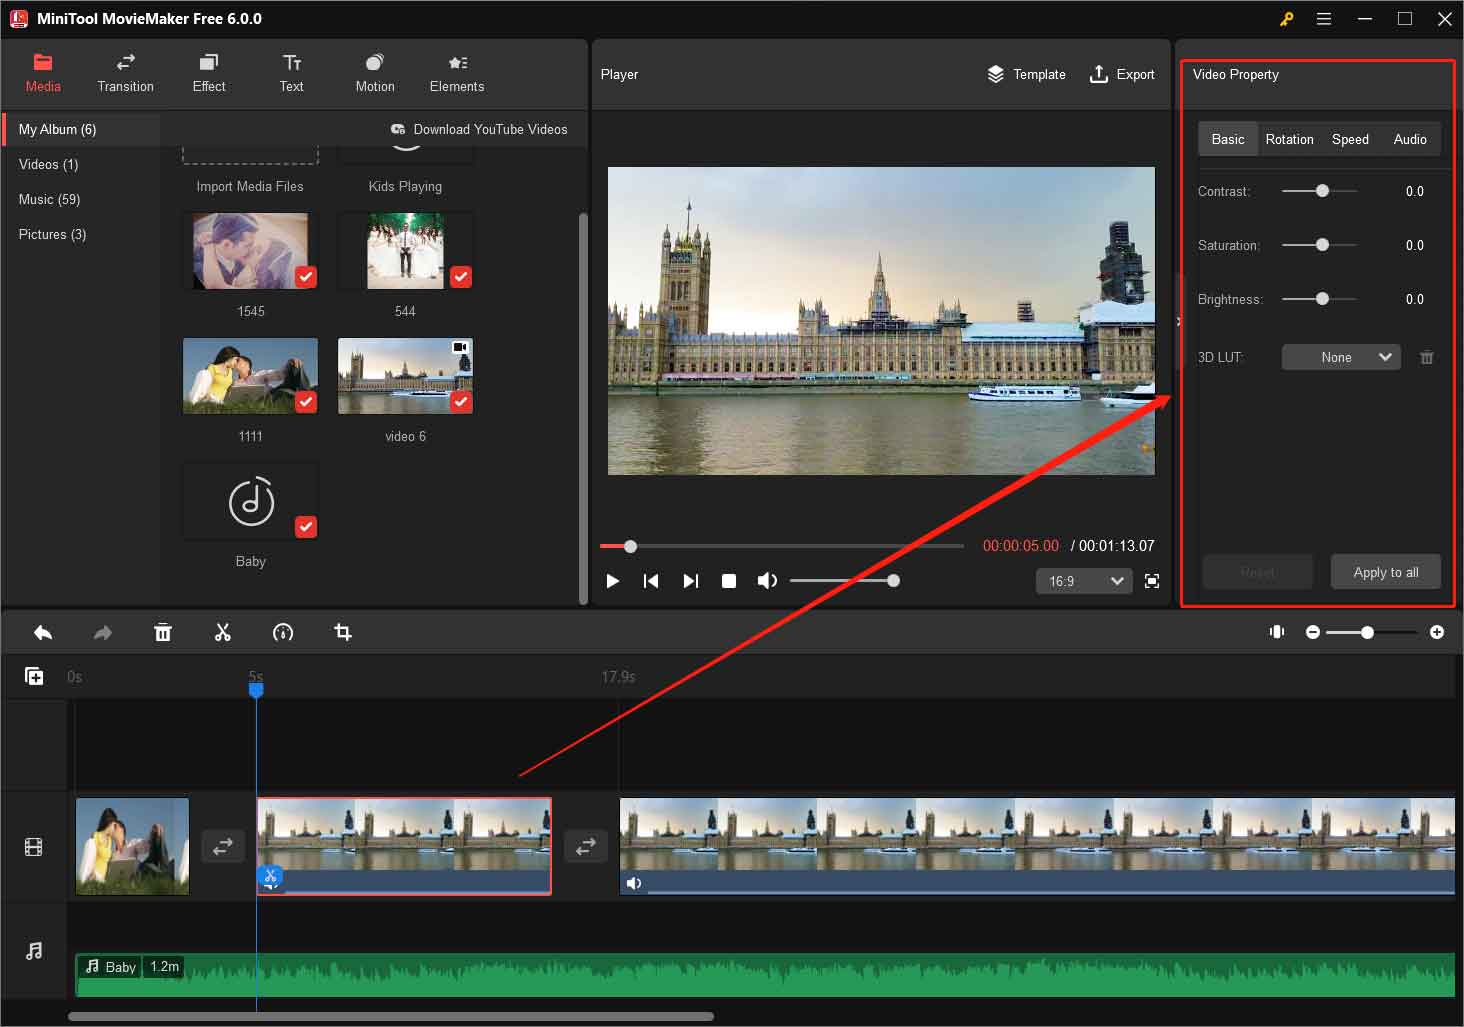Click the Undo icon on the timeline toolbar

point(43,632)
